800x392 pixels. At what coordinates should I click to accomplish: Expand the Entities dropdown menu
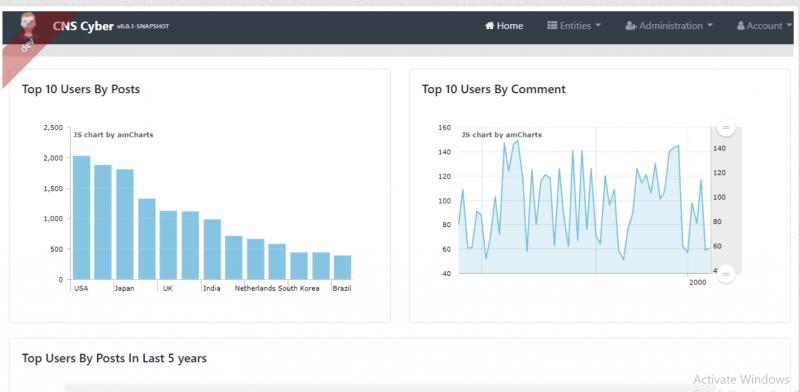pos(574,26)
